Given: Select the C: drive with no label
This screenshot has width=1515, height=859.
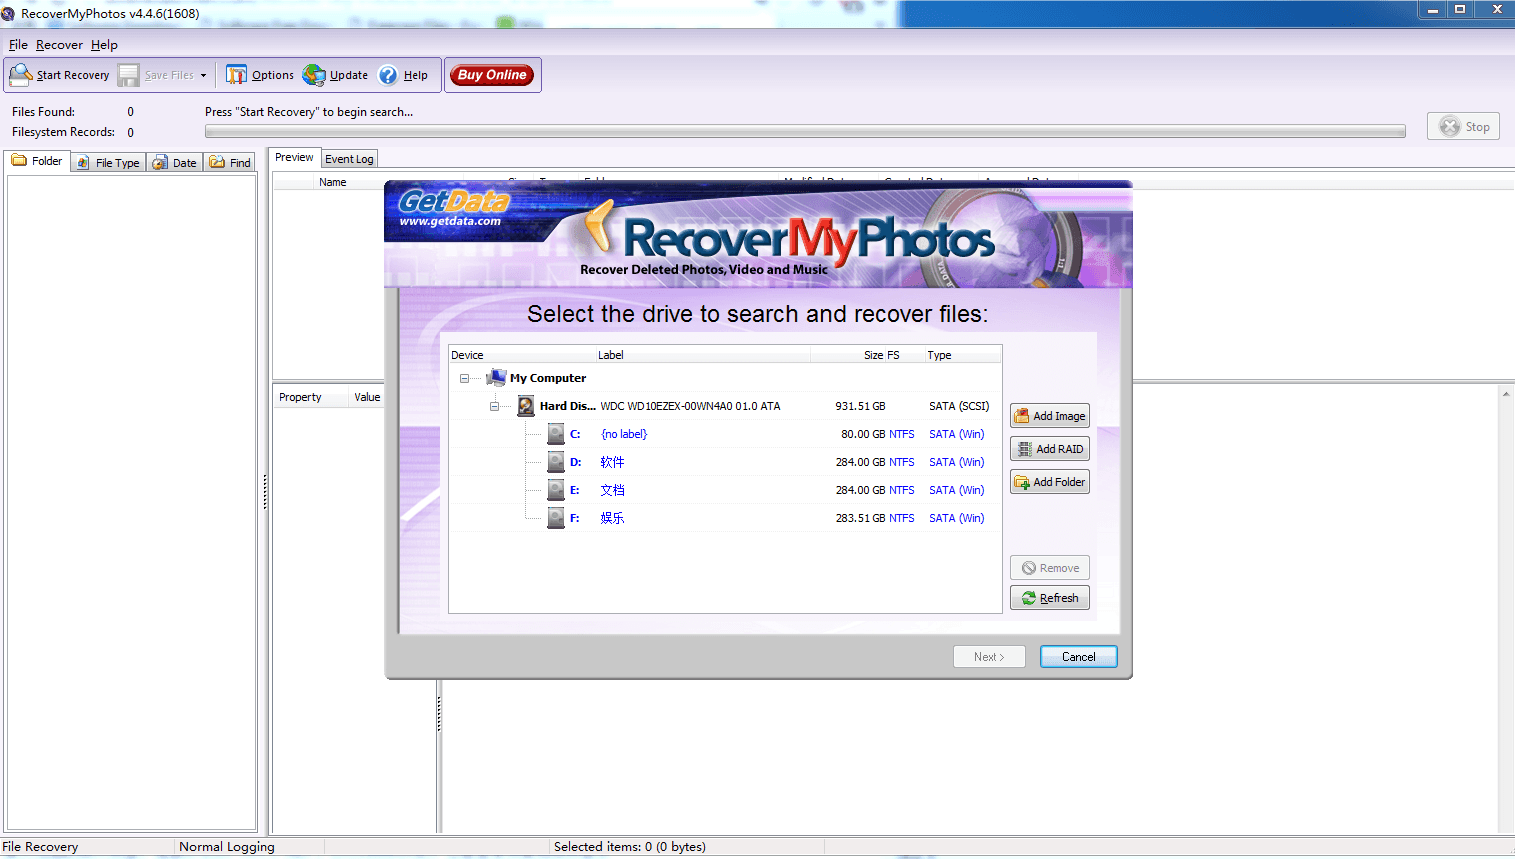Looking at the screenshot, I should (623, 434).
